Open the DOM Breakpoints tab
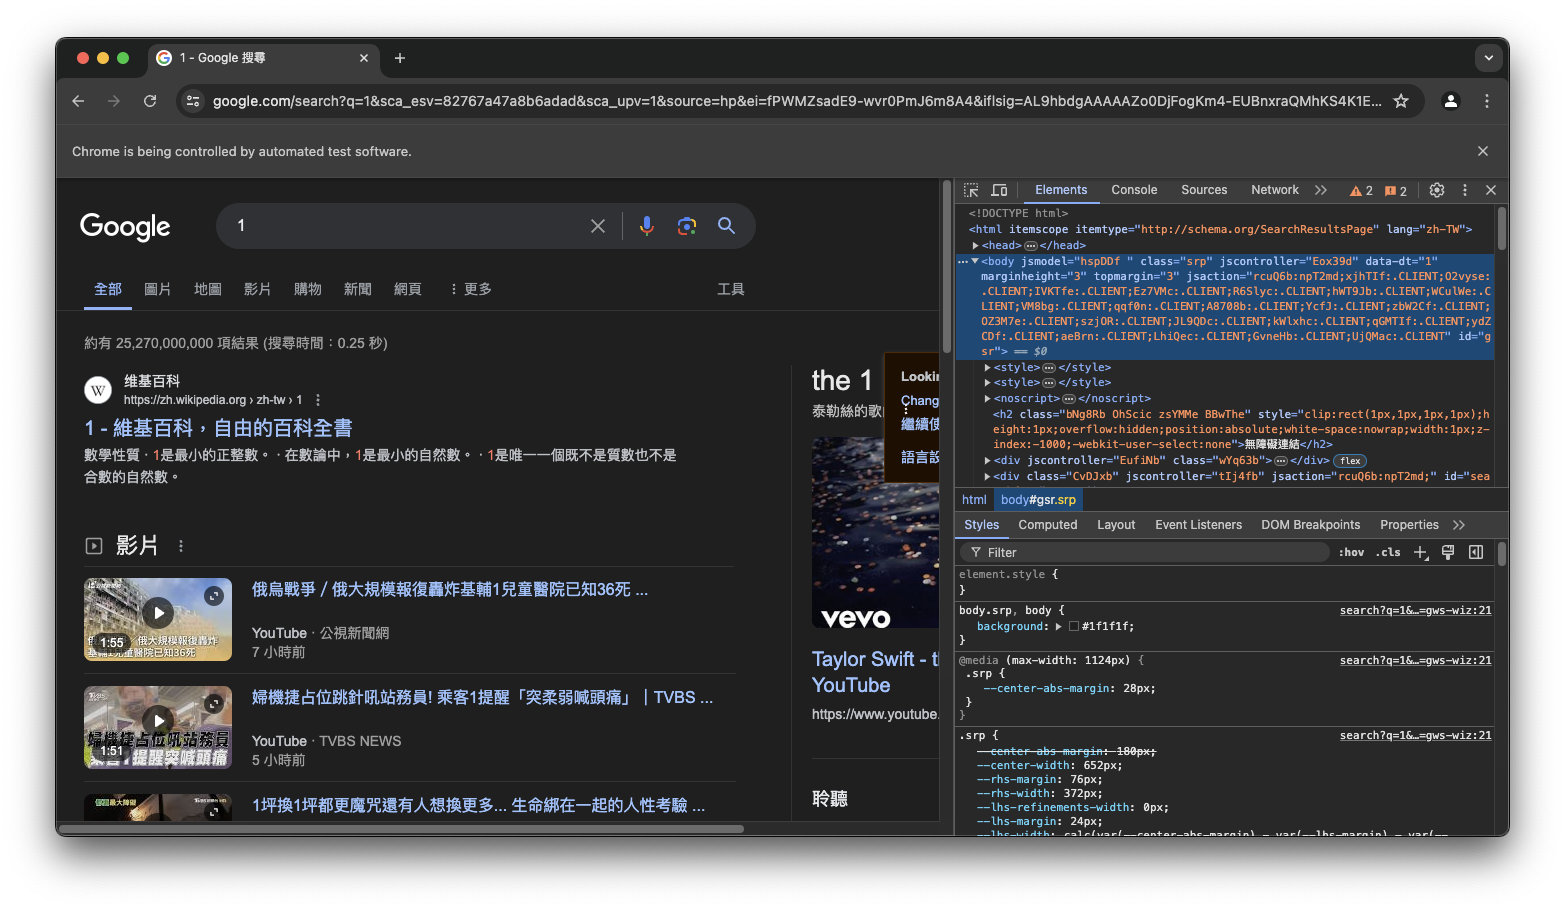The image size is (1565, 910). 1310,525
